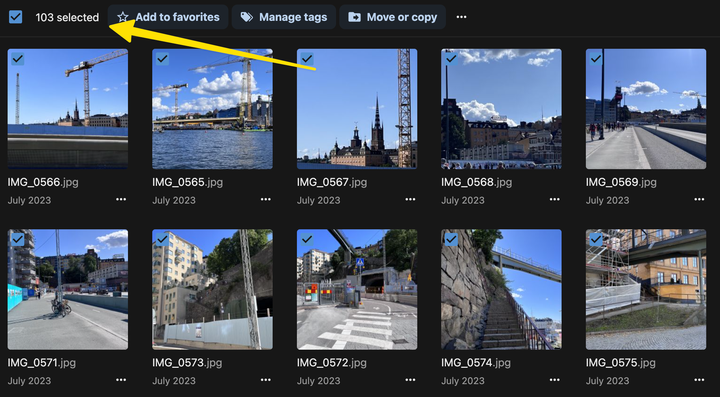Open the IMG_0567.jpg church spire thumbnail
The image size is (720, 397).
(357, 109)
